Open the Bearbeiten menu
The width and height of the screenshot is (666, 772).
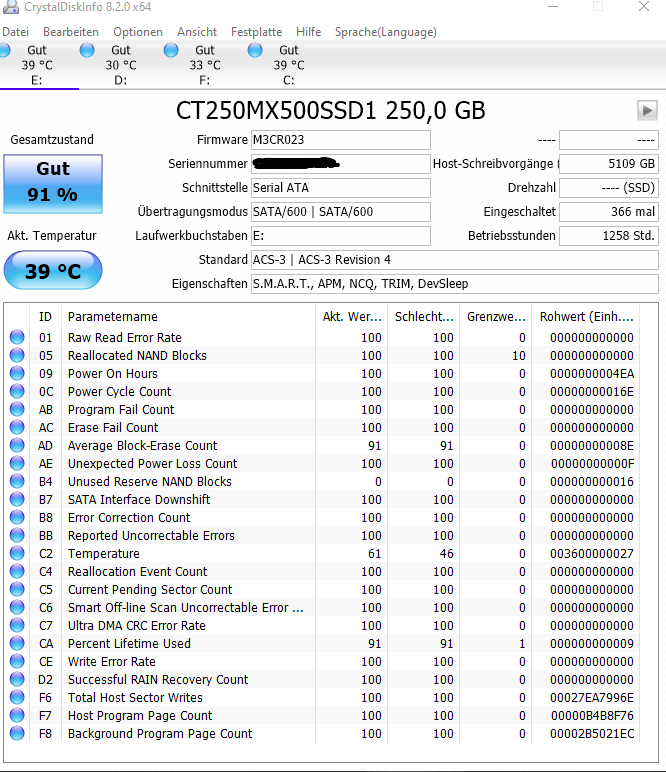pos(71,32)
